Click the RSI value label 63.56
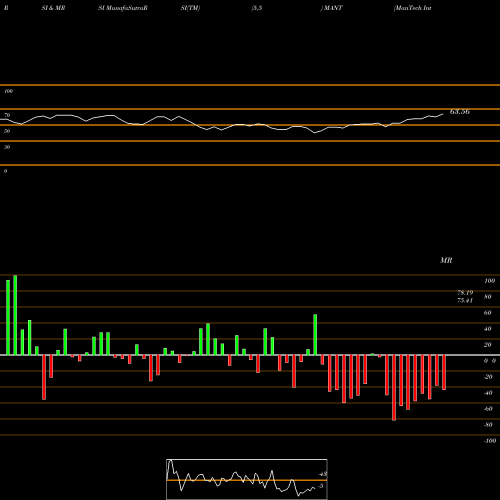The width and height of the screenshot is (500, 500). tap(460, 112)
